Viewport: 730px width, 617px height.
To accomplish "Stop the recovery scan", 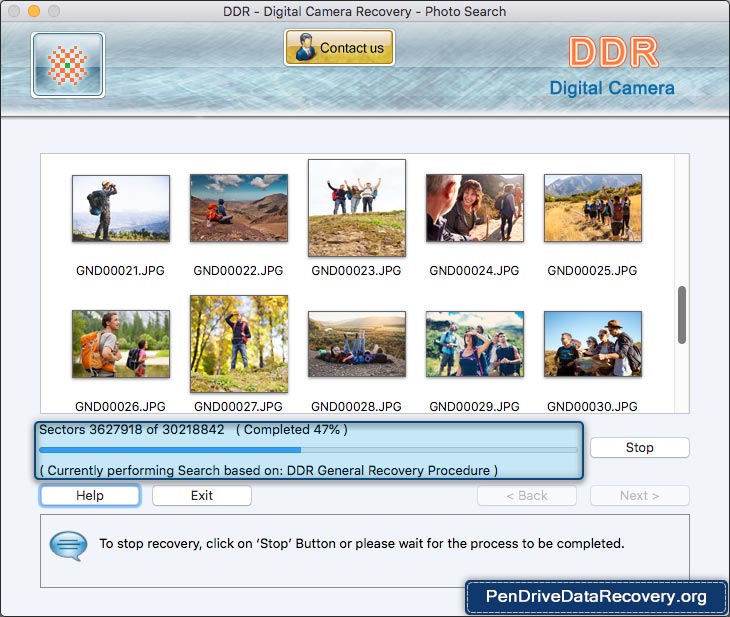I will [x=639, y=448].
